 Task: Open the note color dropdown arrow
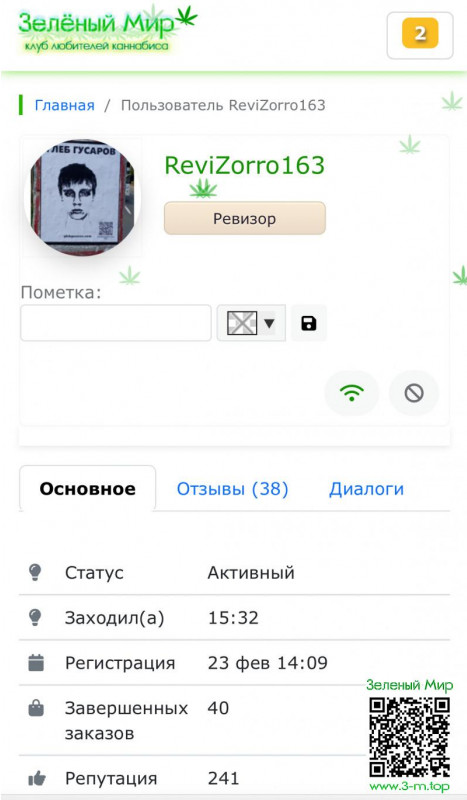(x=269, y=323)
